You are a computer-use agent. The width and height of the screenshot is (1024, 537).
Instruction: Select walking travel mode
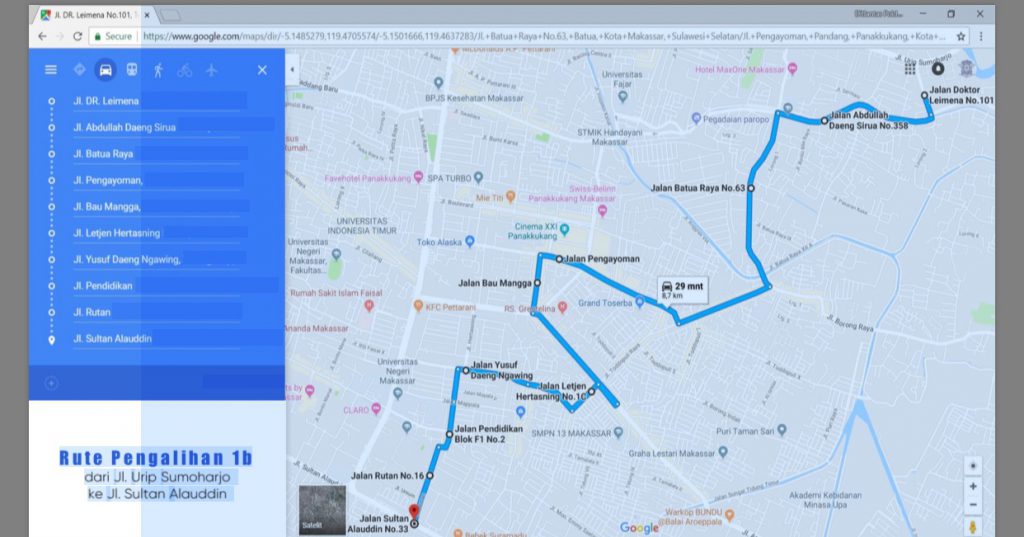[x=158, y=70]
